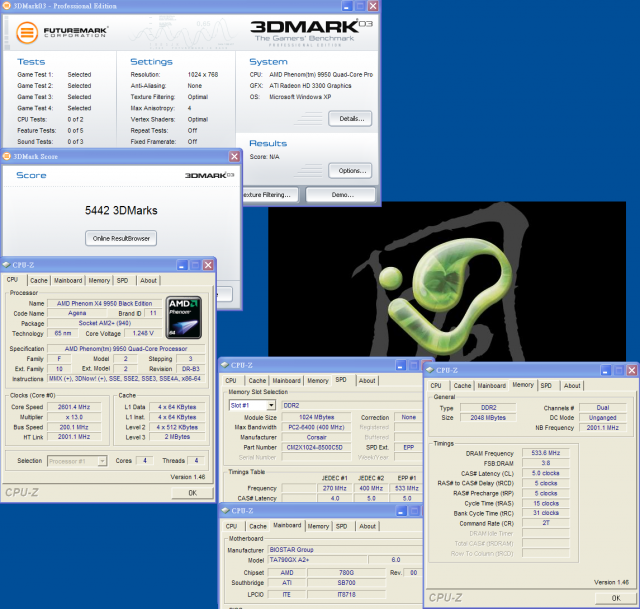Click the CPU-Z icon in the CPU window title bar

pos(6,265)
